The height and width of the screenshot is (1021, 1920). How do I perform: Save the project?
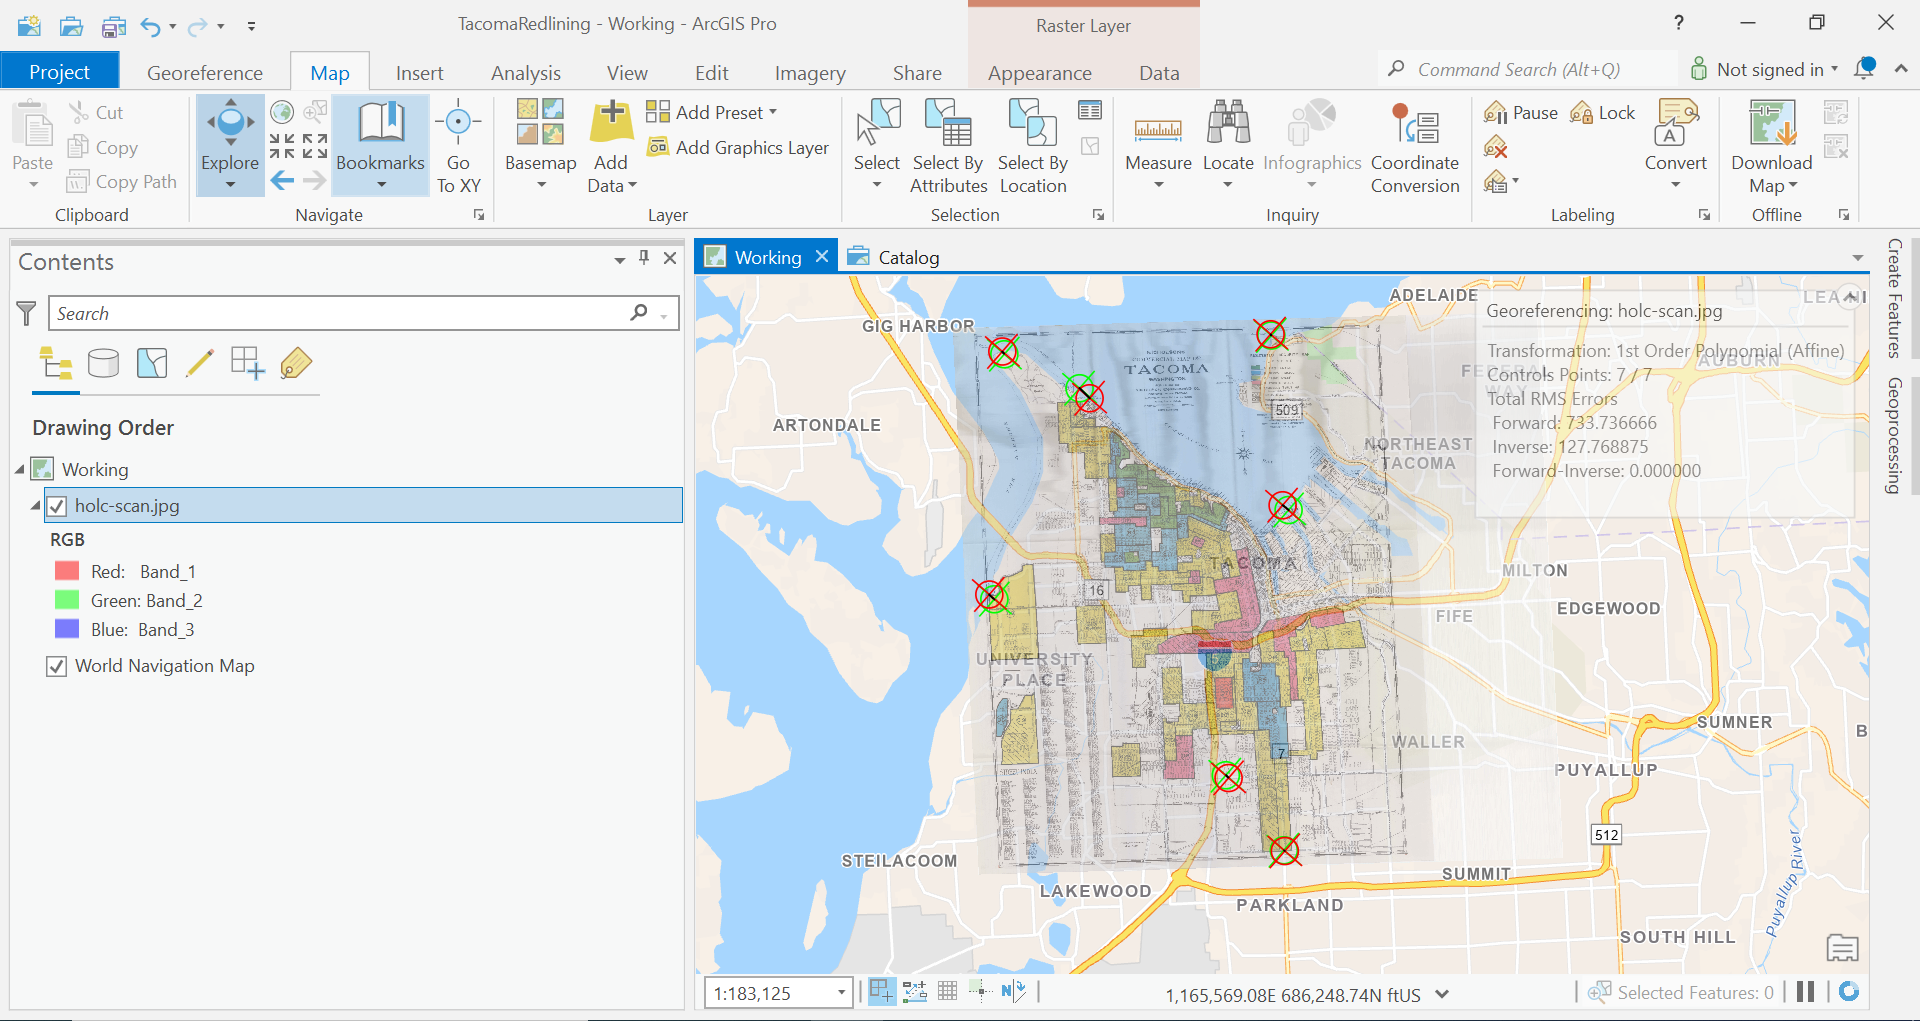[x=113, y=25]
